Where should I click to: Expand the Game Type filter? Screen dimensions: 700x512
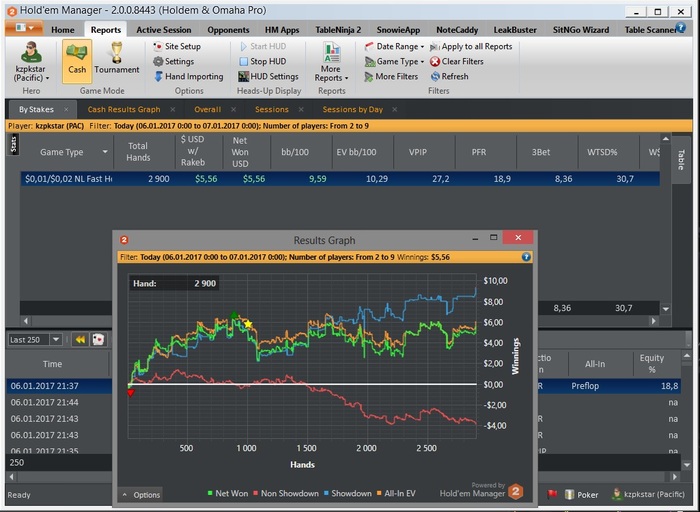394,61
